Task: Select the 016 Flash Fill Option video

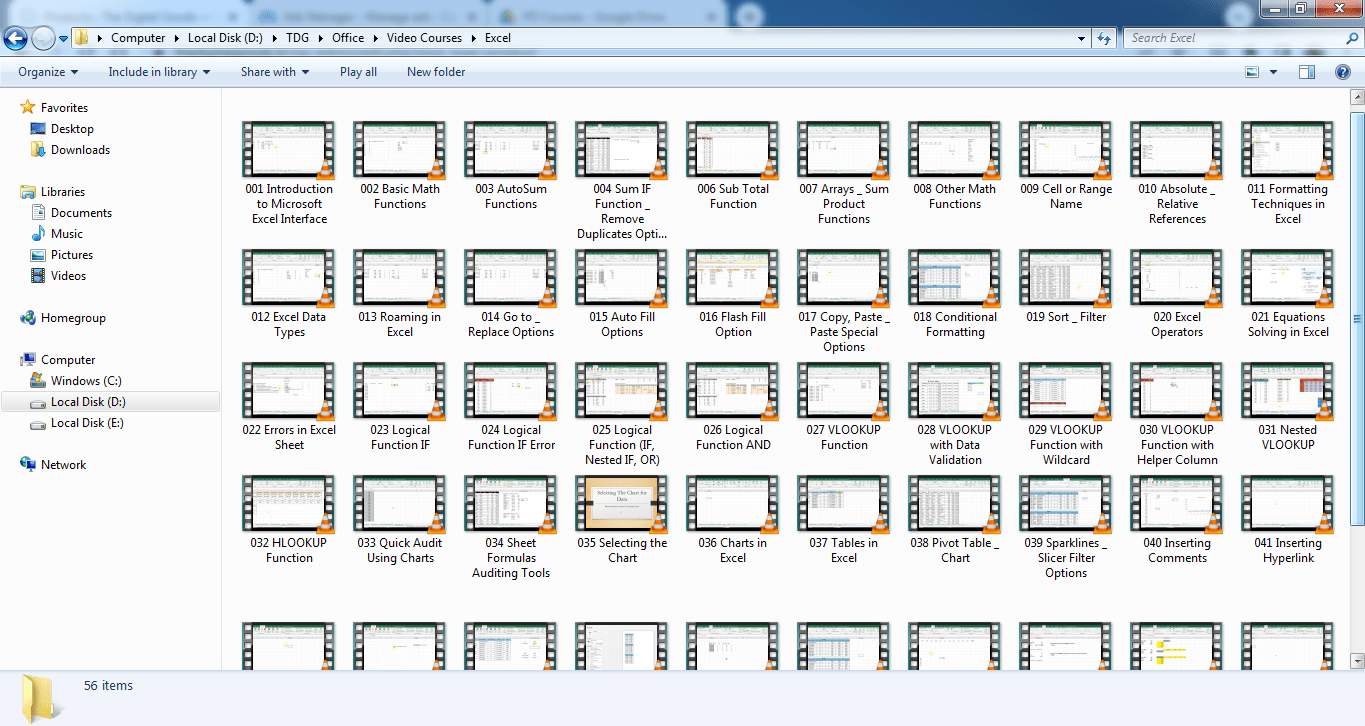Action: point(733,294)
